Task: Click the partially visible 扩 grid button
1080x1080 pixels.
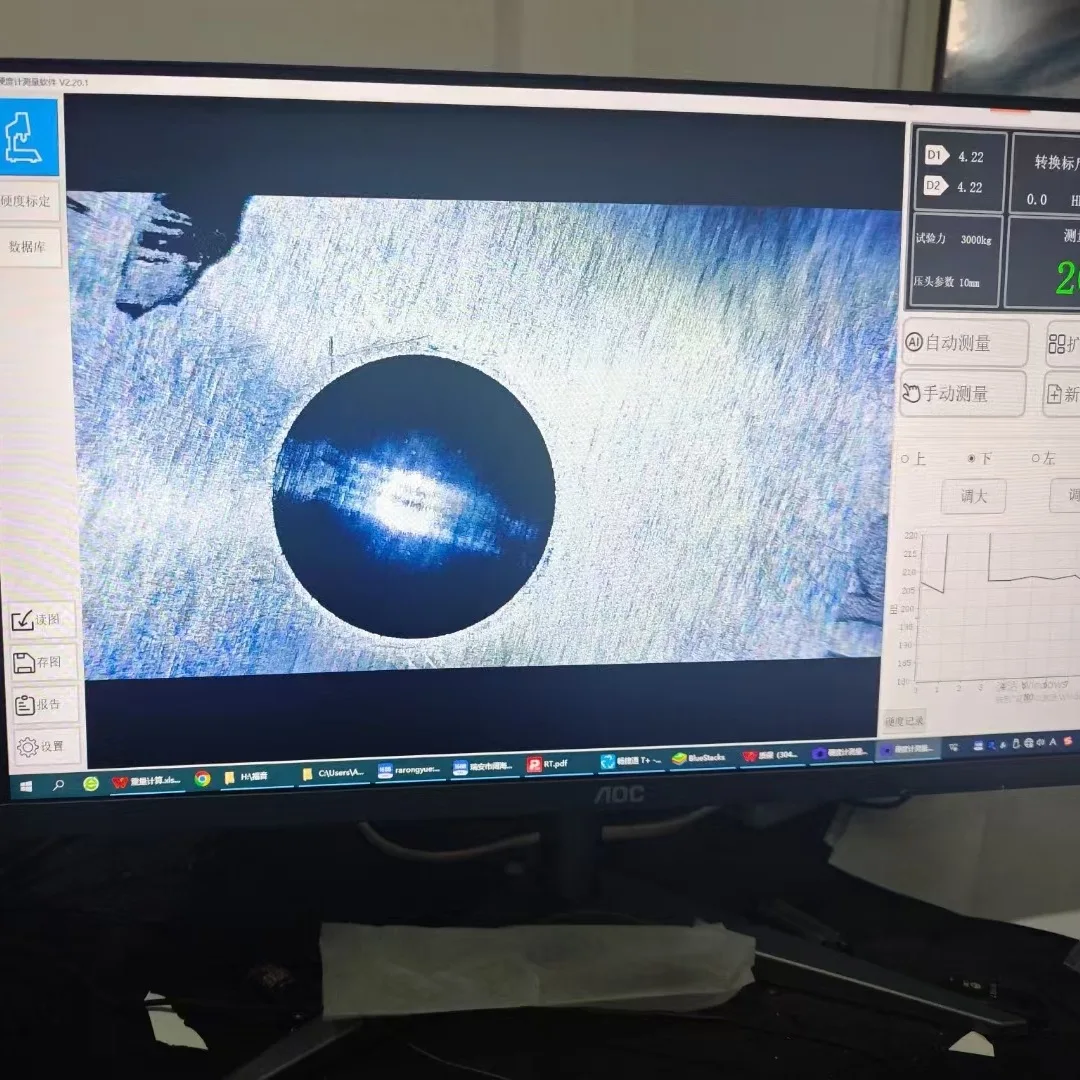Action: tap(1063, 343)
